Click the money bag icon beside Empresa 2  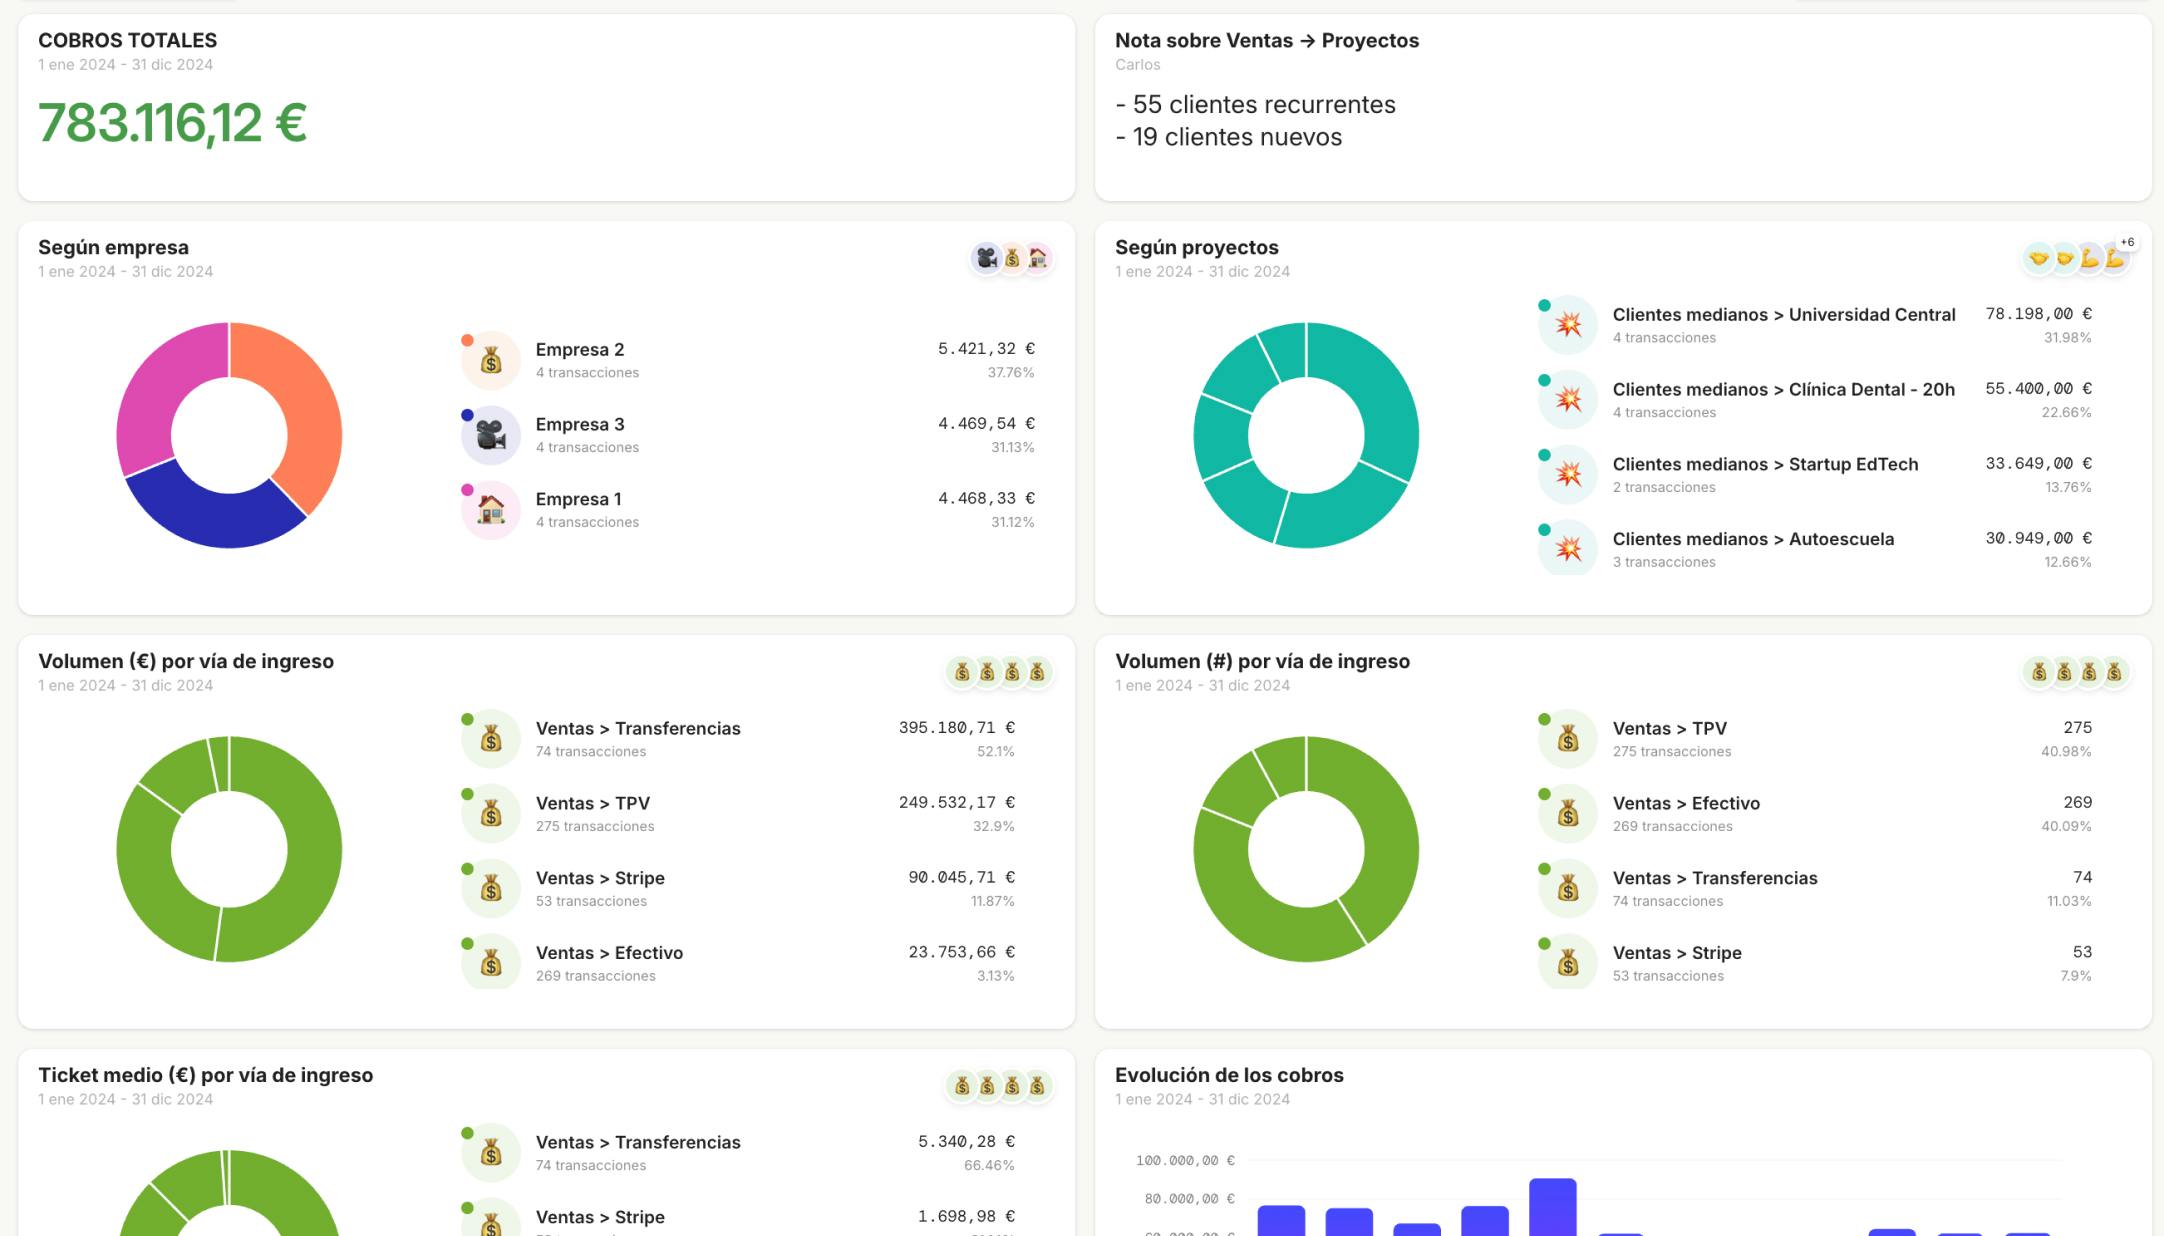click(x=490, y=361)
